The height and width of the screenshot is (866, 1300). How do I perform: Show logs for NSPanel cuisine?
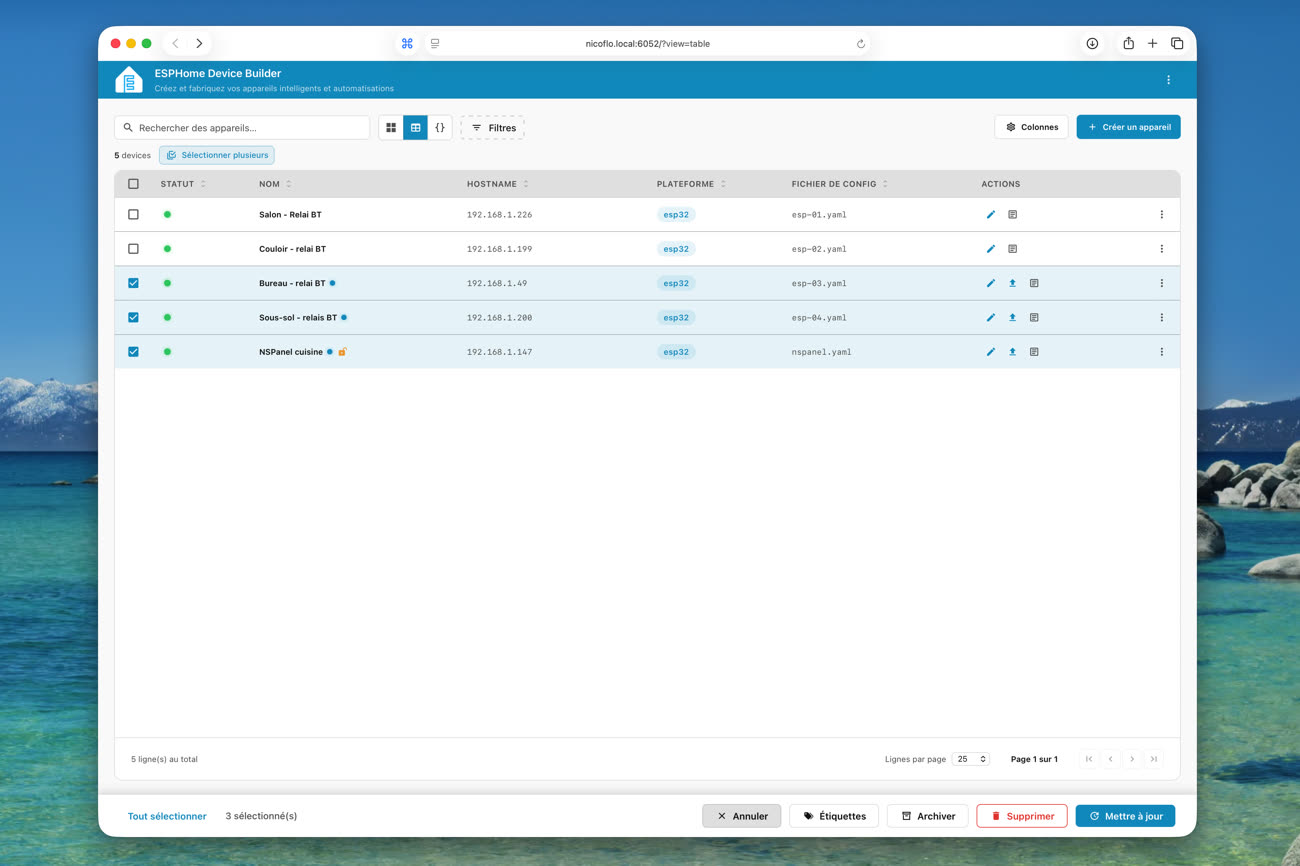point(1034,352)
